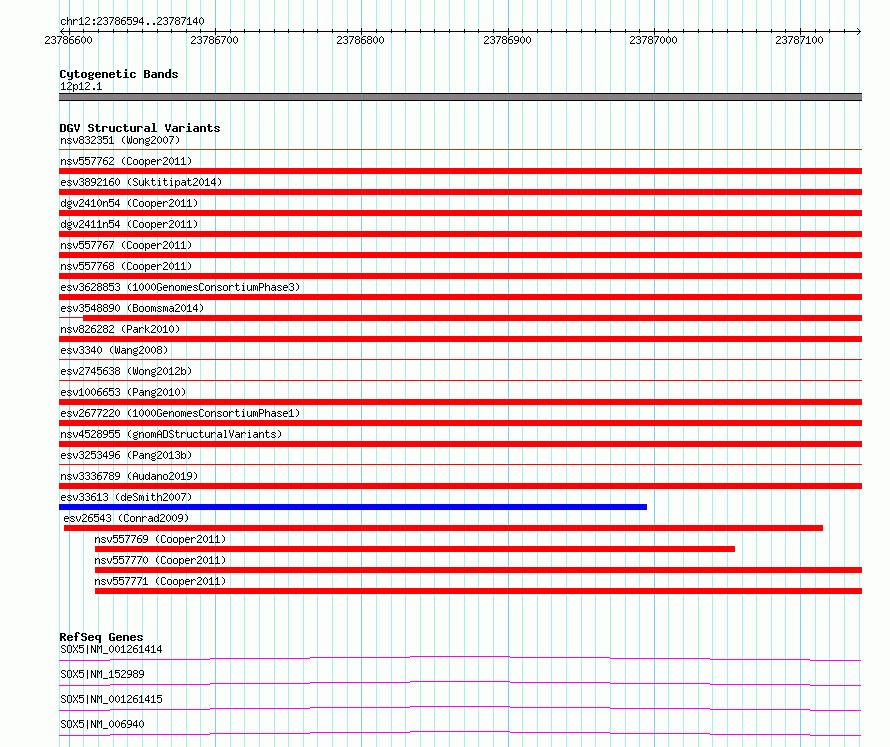Click the thin nsv832351 variant line

coord(460,149)
